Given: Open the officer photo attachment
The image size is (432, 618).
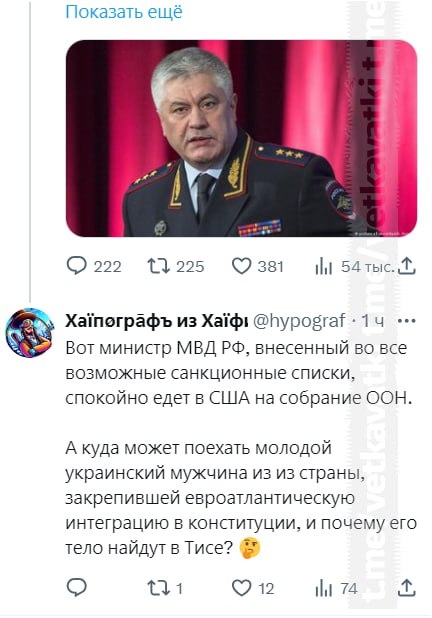Looking at the screenshot, I should (241, 138).
